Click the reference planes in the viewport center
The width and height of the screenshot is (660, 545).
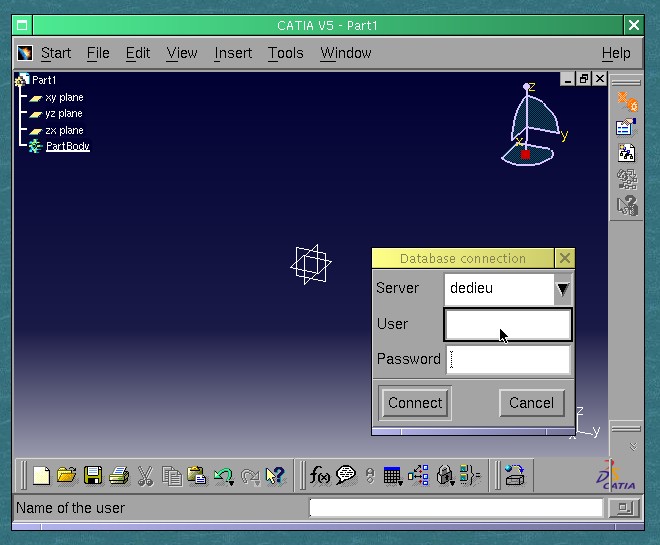click(x=311, y=264)
